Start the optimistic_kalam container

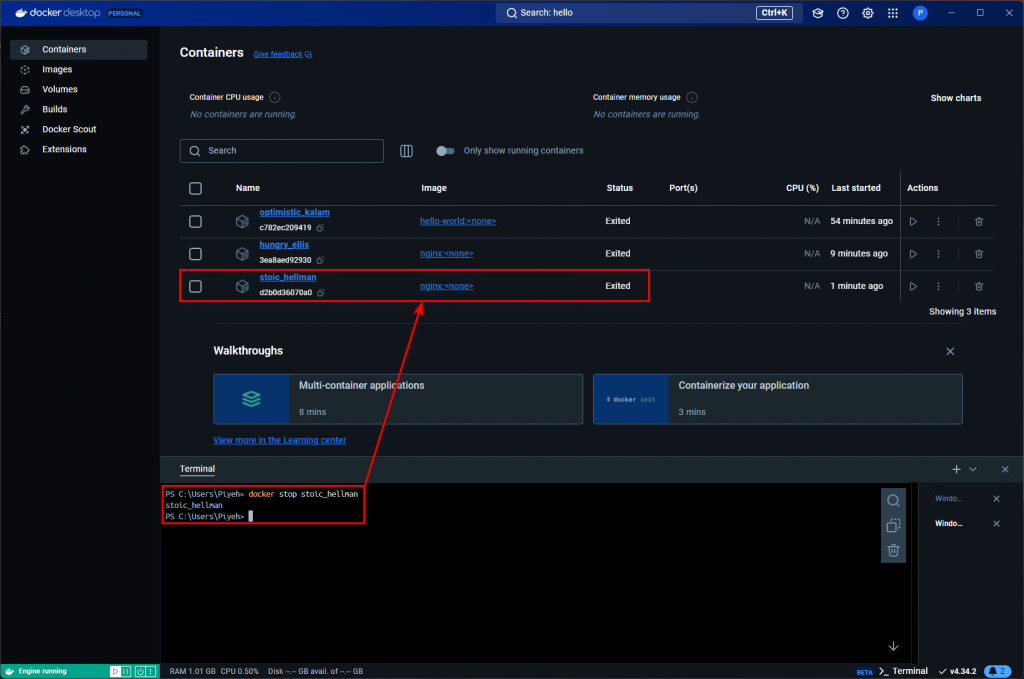coord(913,221)
